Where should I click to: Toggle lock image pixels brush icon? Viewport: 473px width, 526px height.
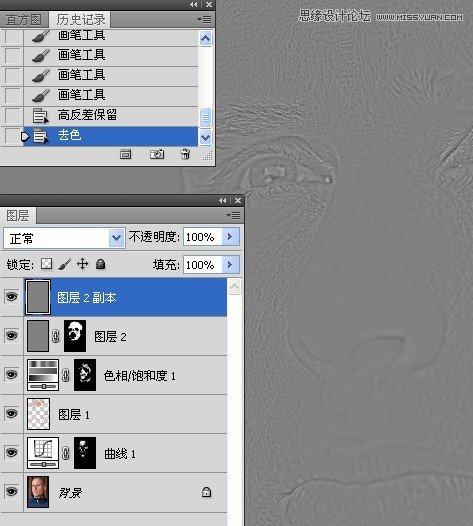click(64, 264)
